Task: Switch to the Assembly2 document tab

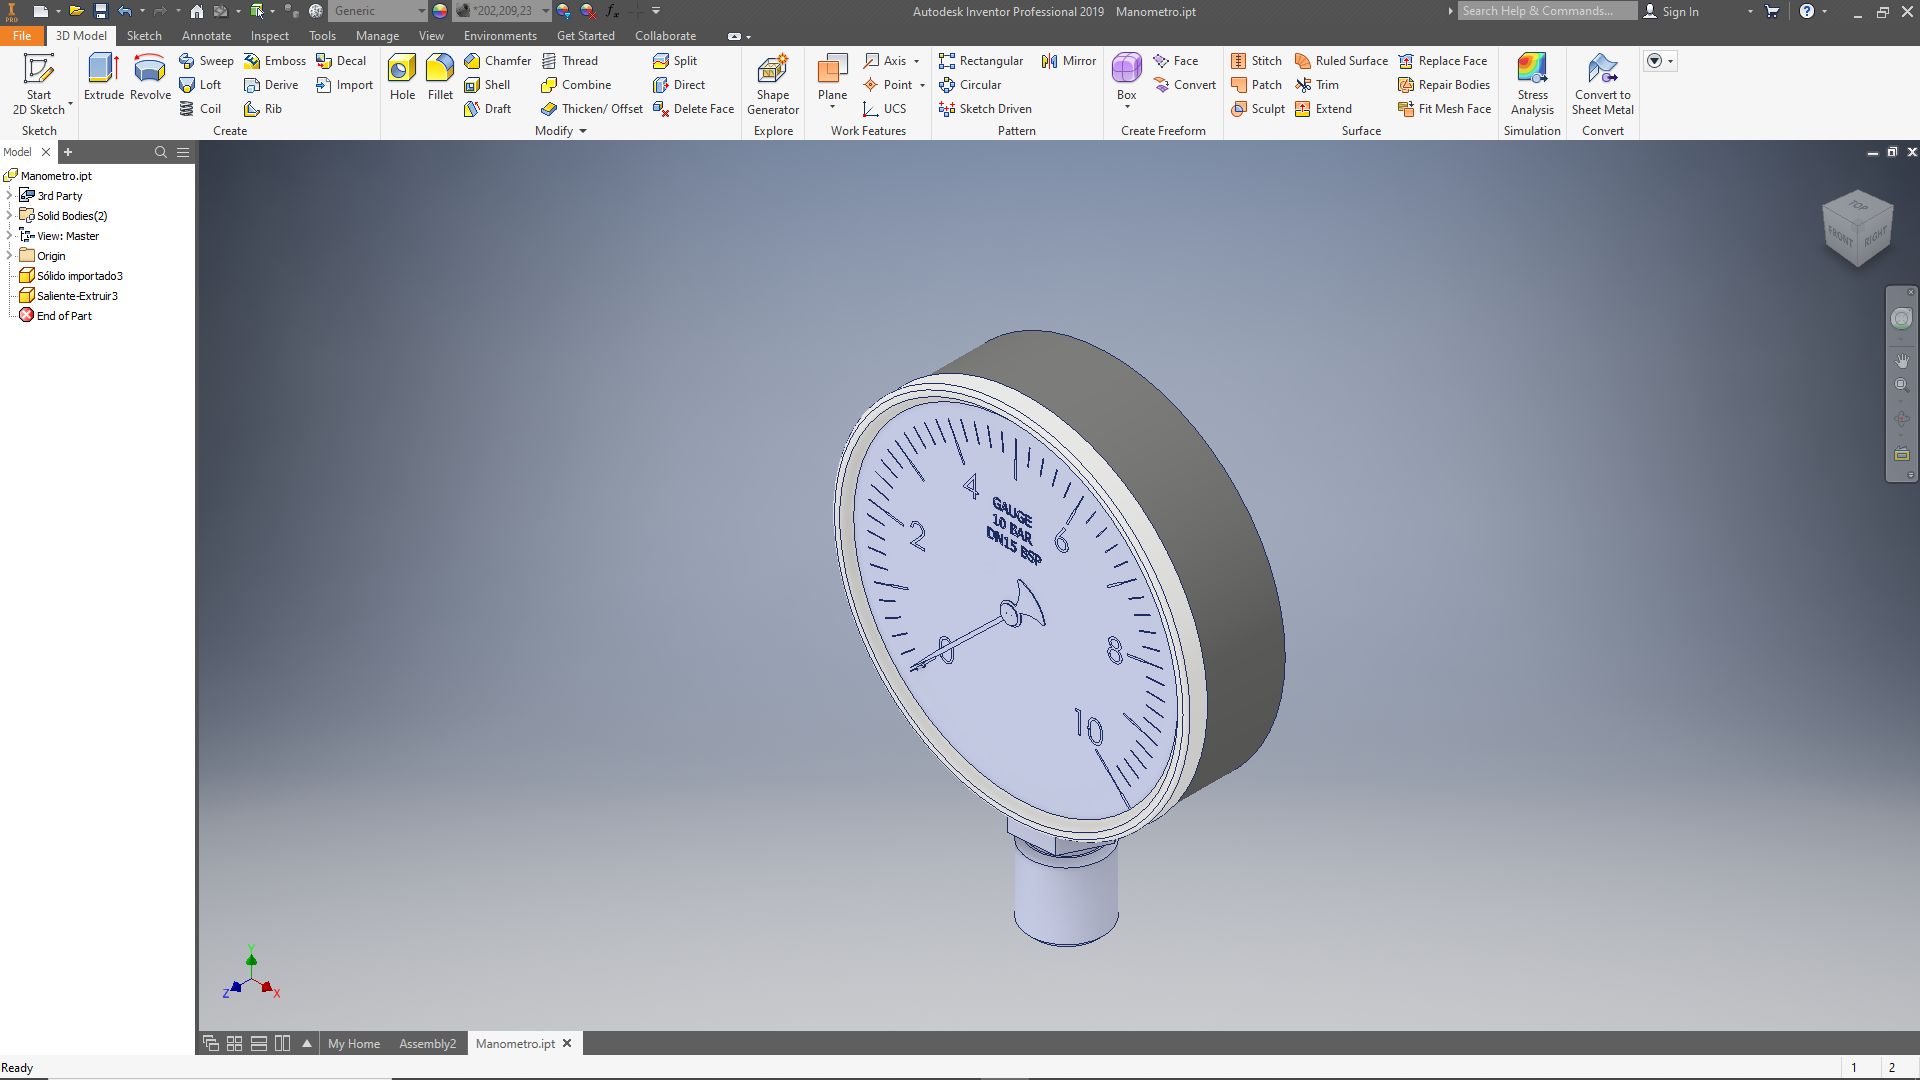Action: [427, 1043]
